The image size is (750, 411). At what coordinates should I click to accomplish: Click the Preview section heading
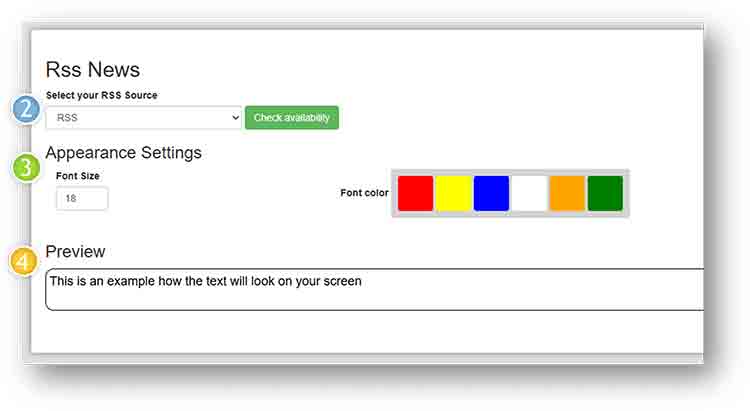tap(75, 251)
